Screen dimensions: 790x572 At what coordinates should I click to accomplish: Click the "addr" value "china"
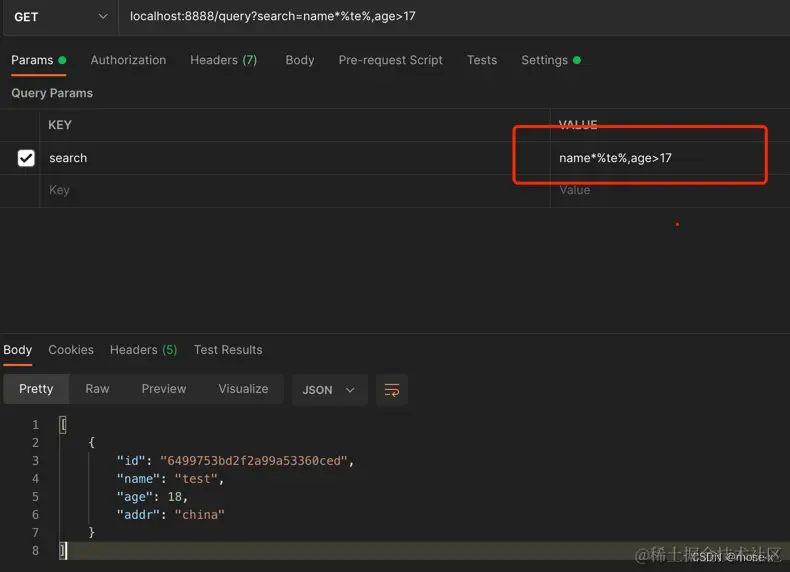pyautogui.click(x=200, y=515)
